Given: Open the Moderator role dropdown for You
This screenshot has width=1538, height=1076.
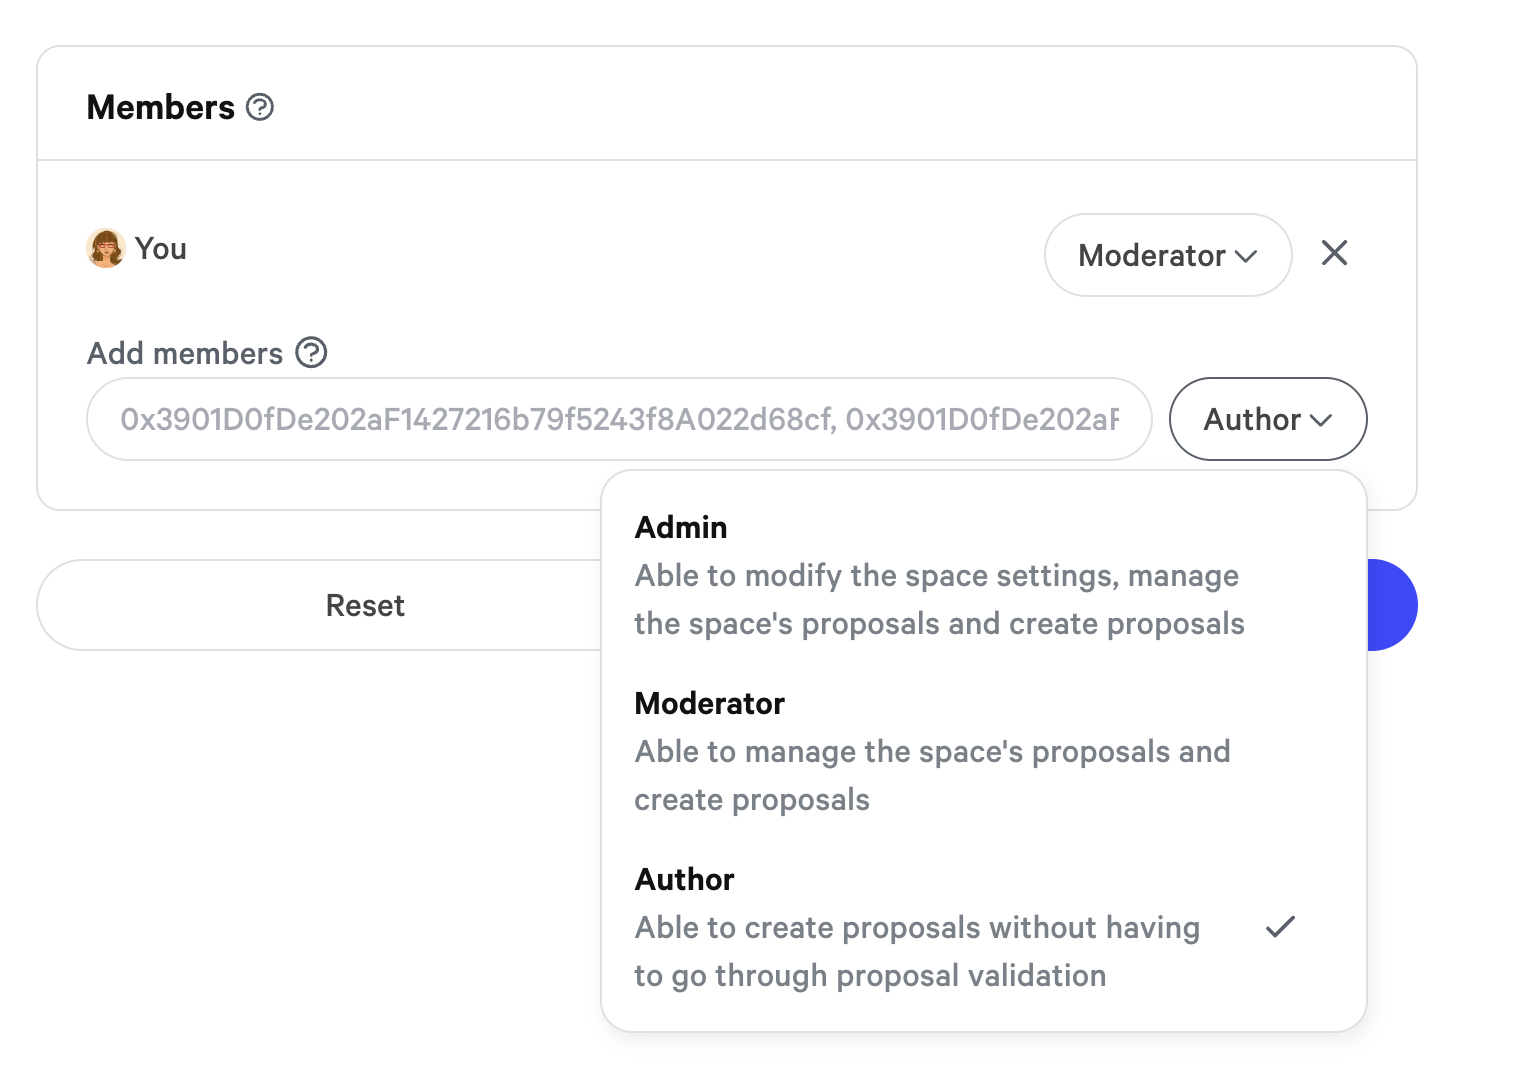Looking at the screenshot, I should (1166, 255).
